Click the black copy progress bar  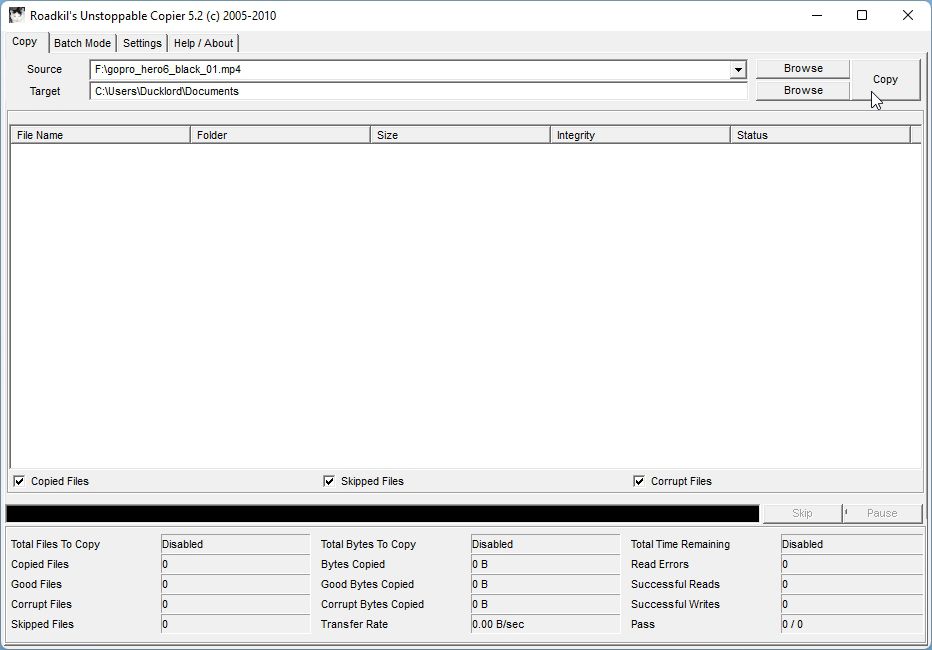click(382, 513)
